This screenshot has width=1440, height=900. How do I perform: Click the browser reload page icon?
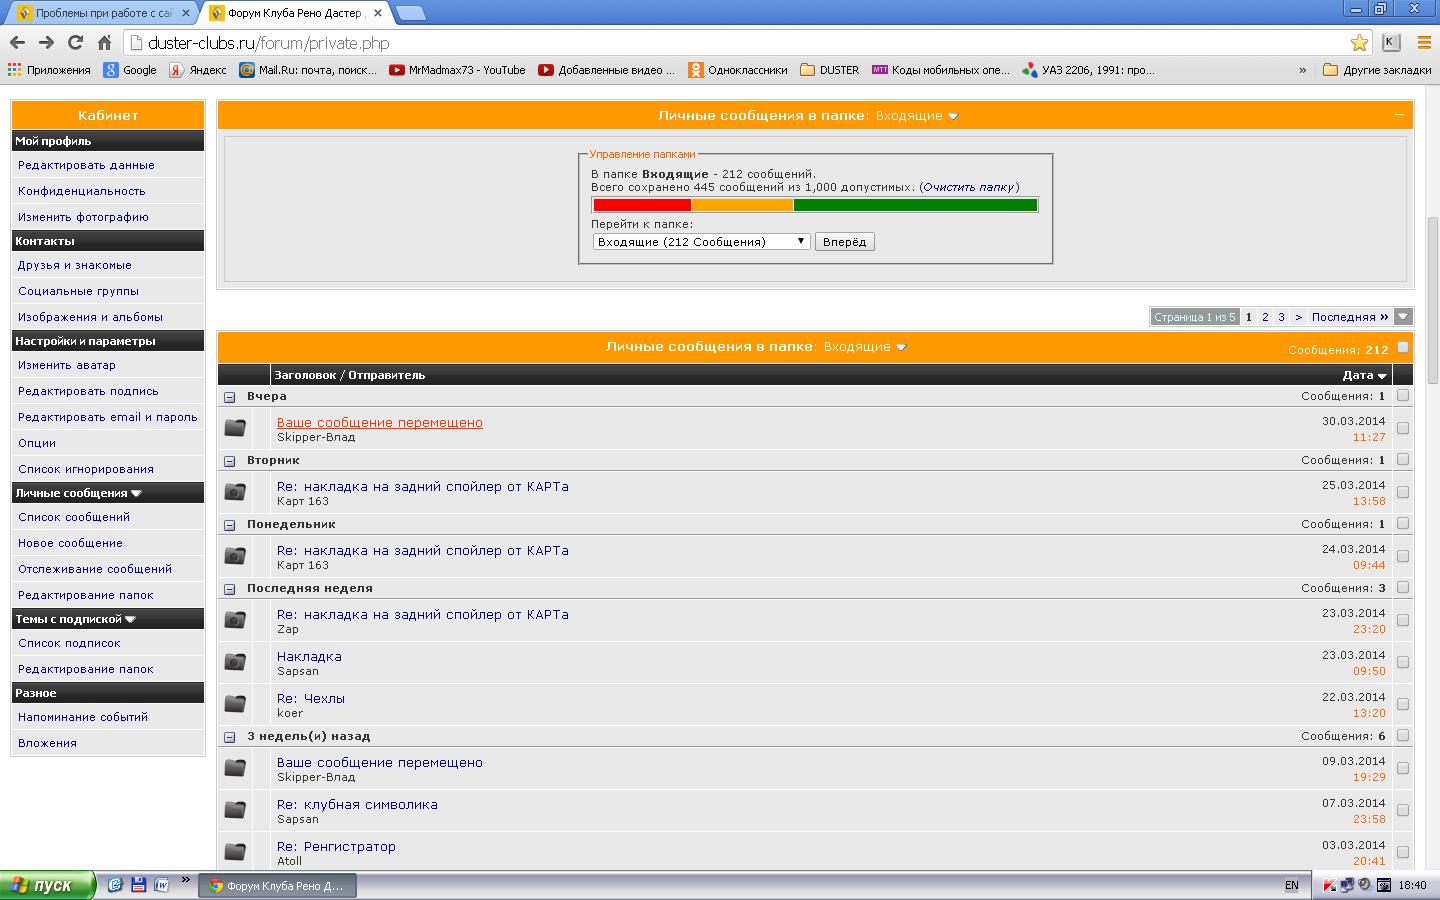(x=75, y=42)
